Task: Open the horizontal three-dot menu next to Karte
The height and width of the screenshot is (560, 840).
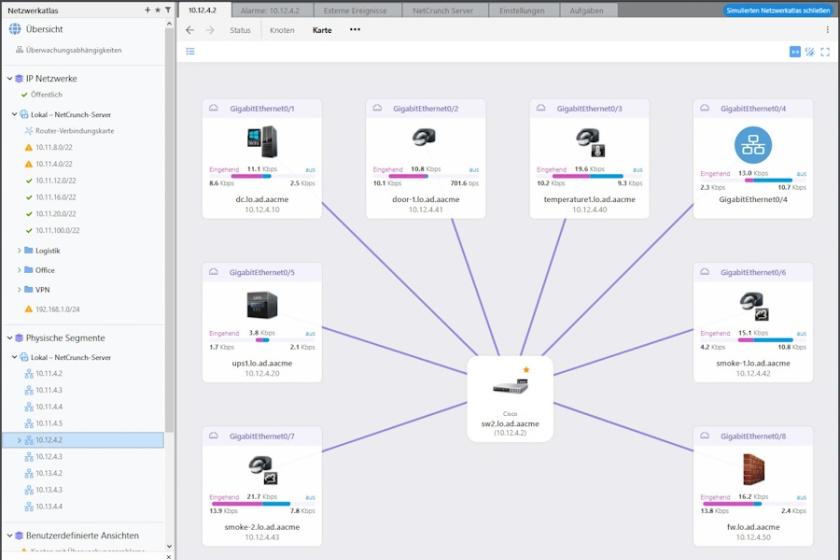Action: 355,29
